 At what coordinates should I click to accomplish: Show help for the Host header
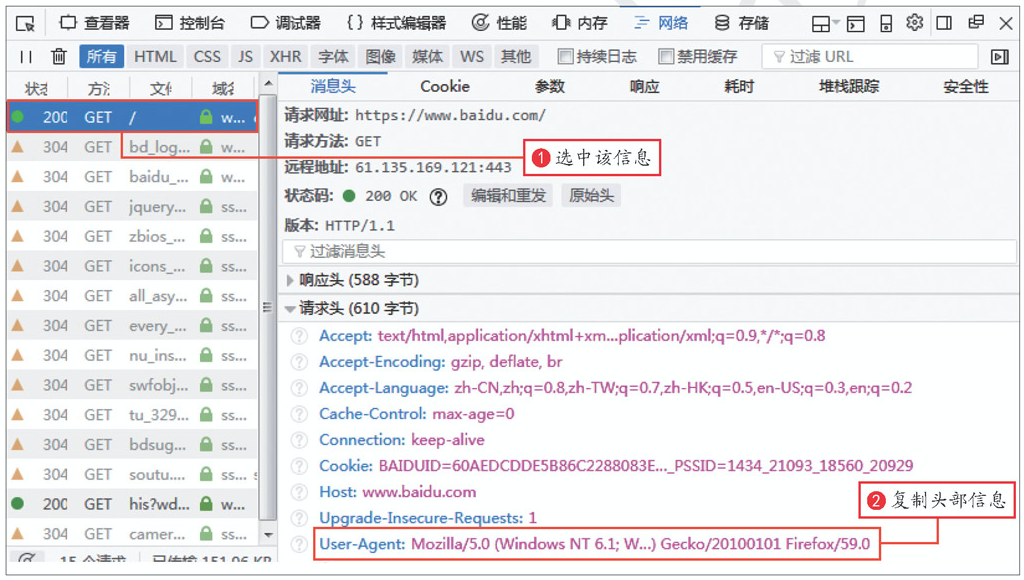[299, 492]
